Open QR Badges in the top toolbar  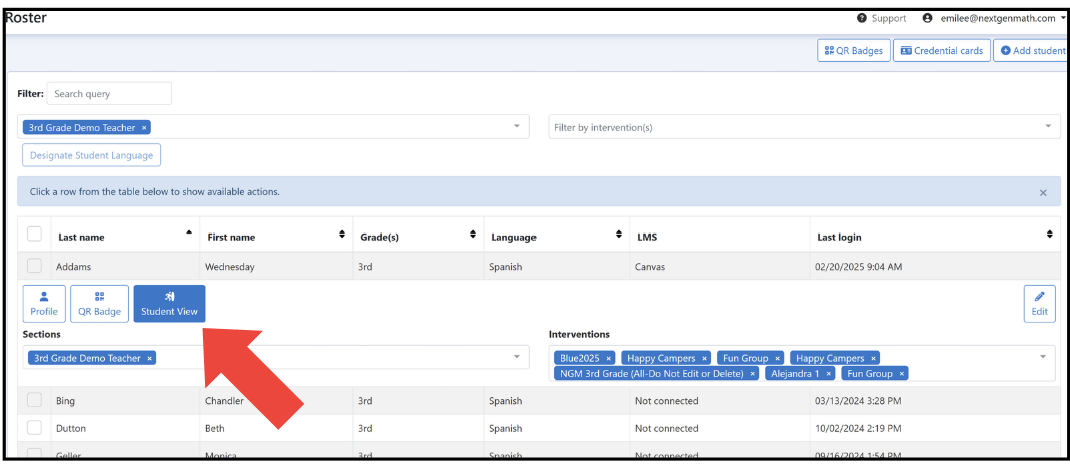[x=854, y=50]
